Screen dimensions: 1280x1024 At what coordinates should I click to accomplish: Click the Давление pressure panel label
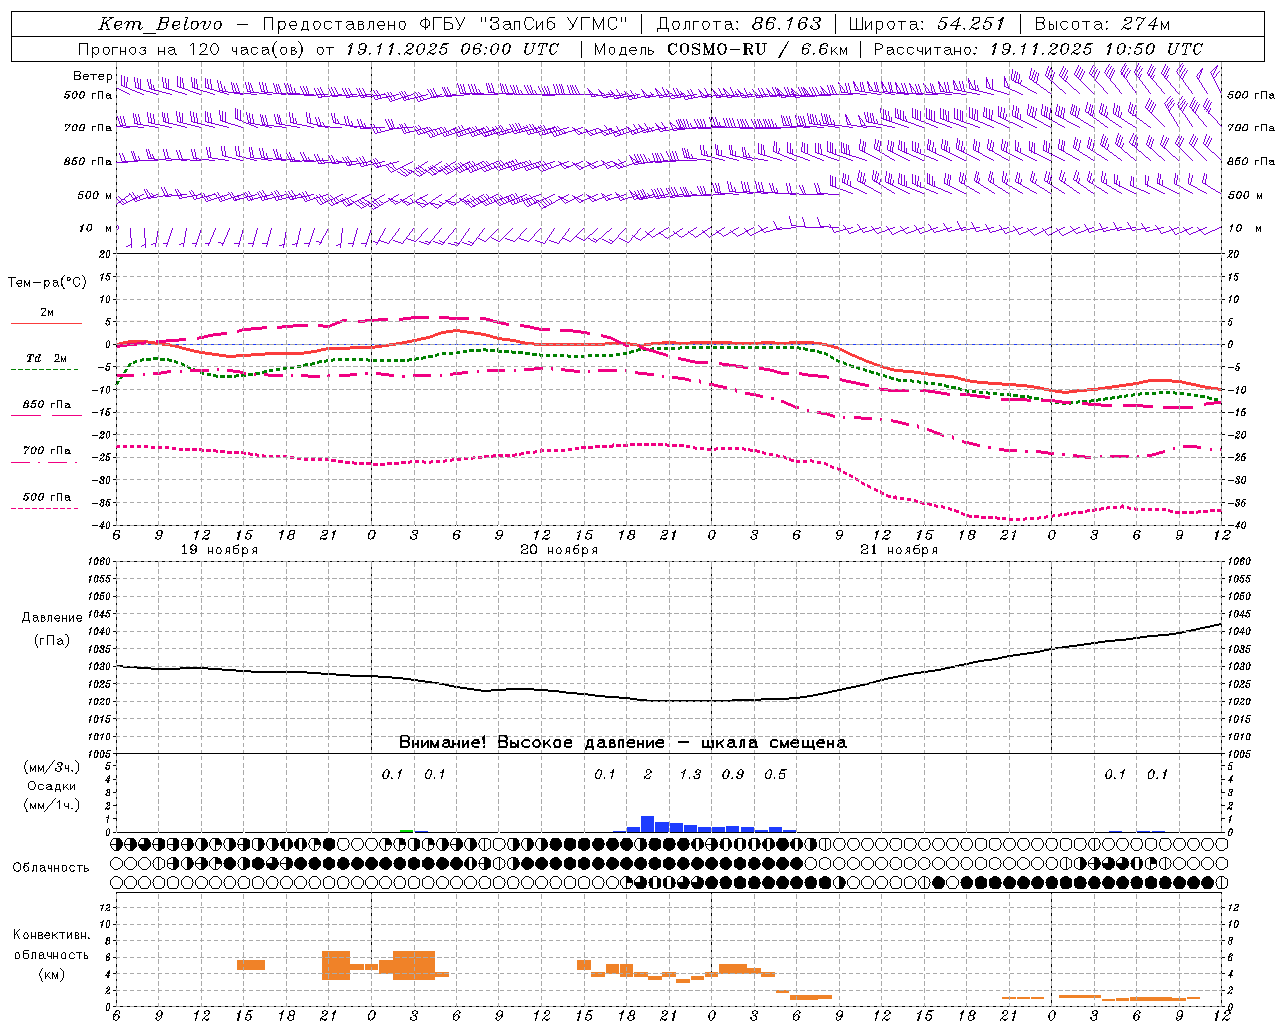(52, 618)
